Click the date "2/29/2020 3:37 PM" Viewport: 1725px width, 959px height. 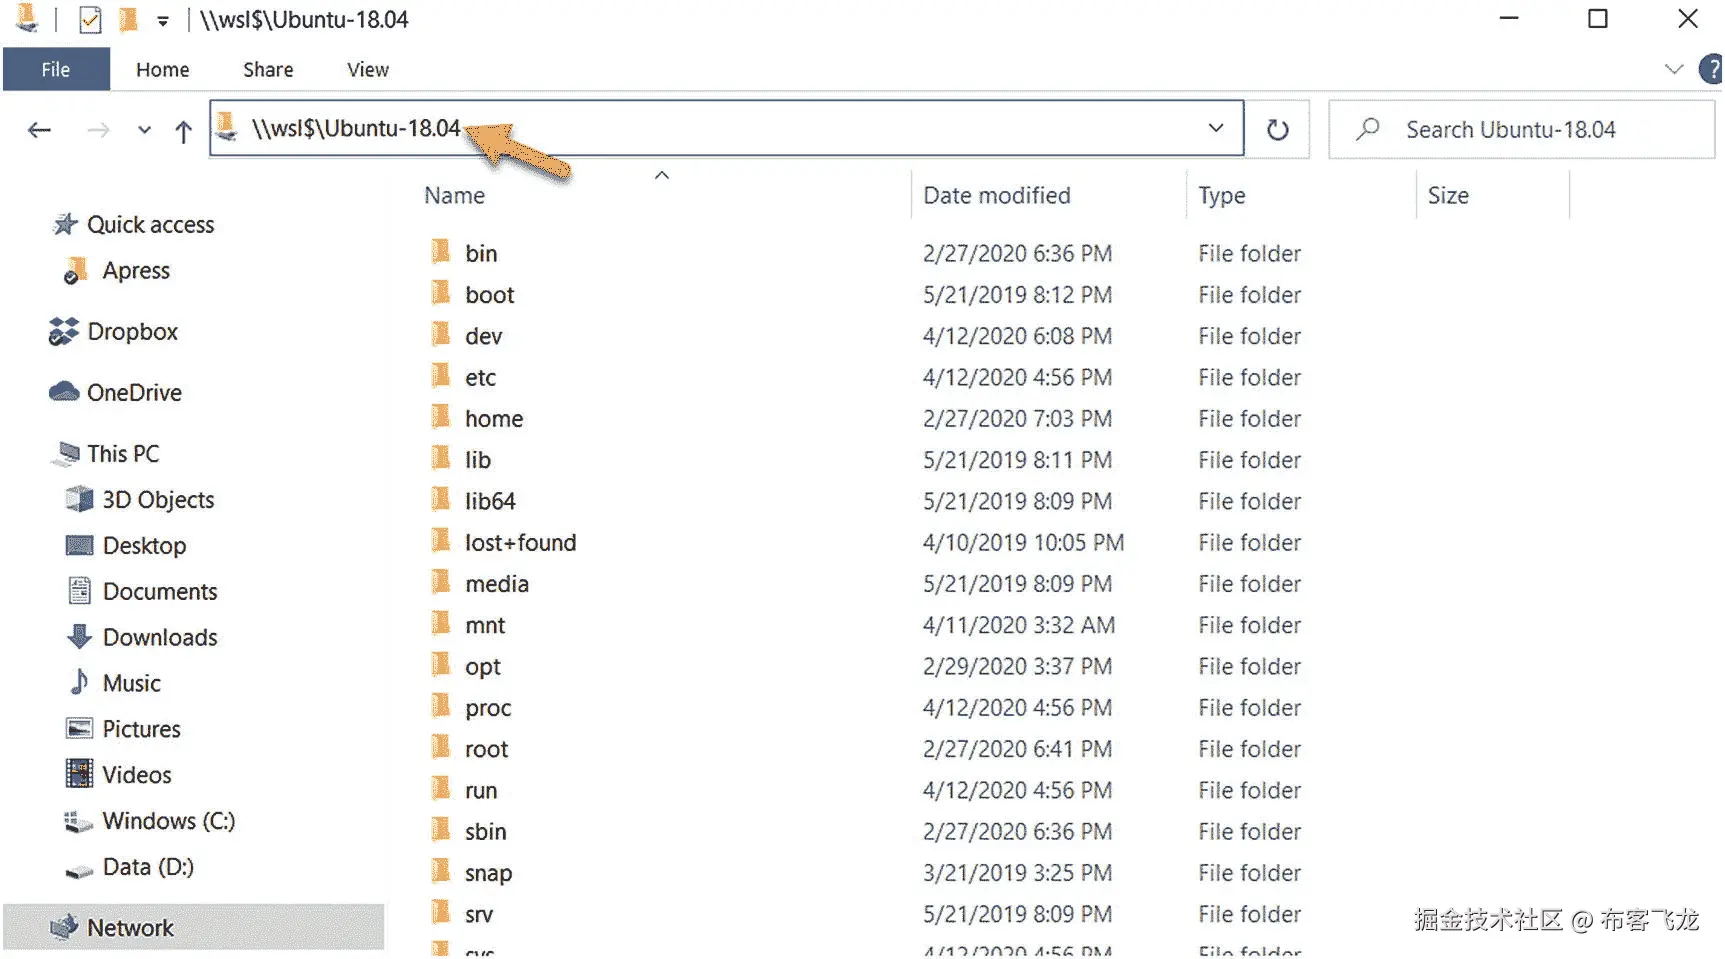[1017, 667]
